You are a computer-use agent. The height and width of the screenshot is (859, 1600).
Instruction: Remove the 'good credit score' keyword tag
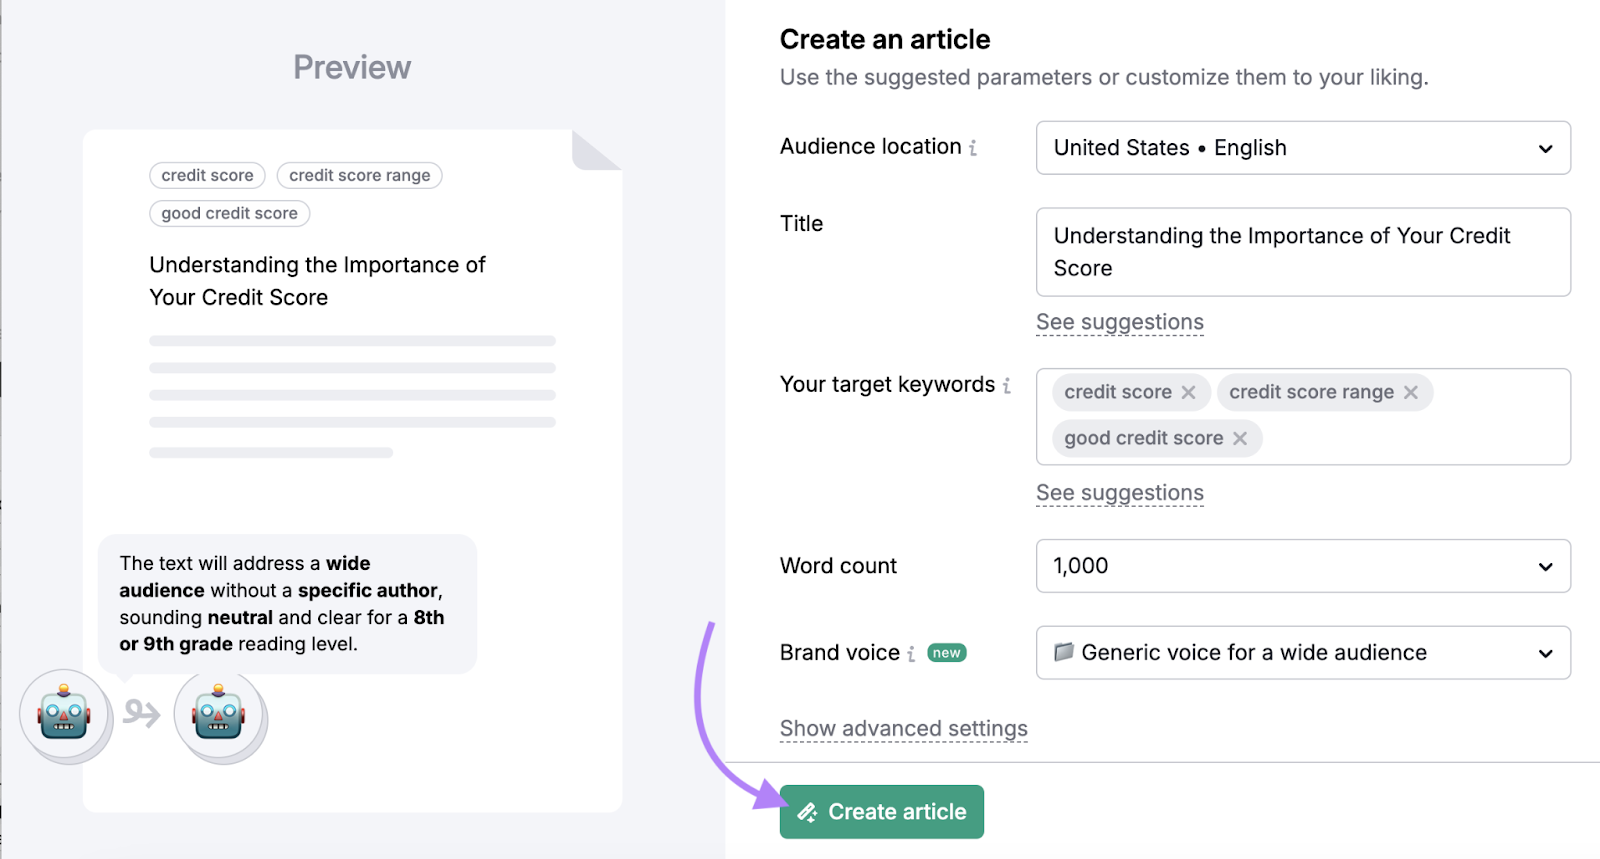(x=1239, y=438)
